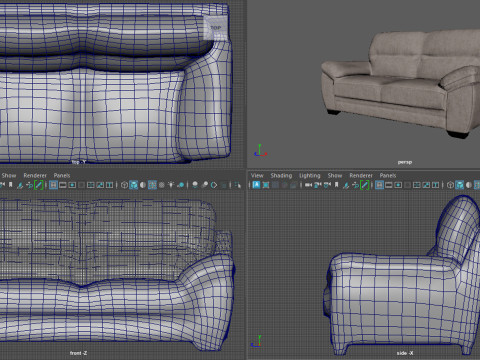The height and width of the screenshot is (360, 480).
Task: Click square frame icon beside the A icon
Action: pyautogui.click(x=266, y=185)
